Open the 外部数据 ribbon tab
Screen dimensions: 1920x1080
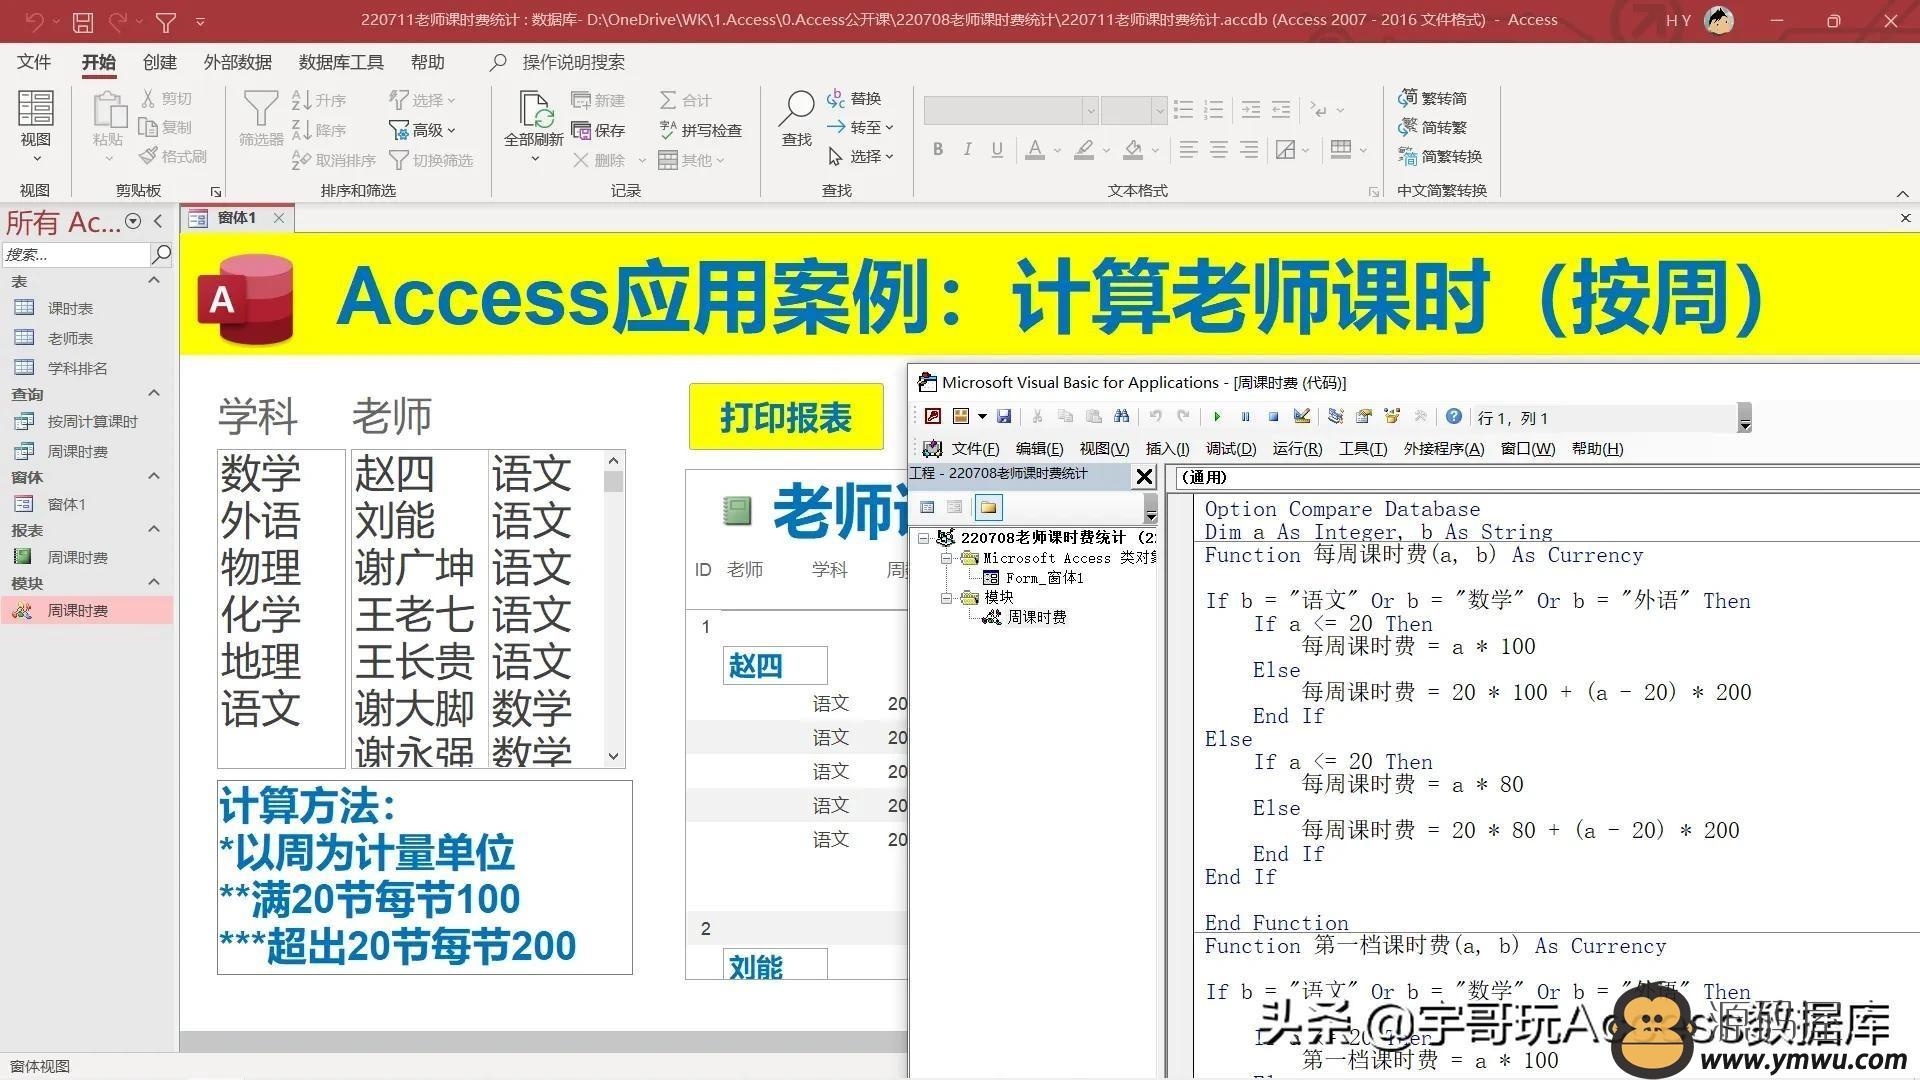238,62
